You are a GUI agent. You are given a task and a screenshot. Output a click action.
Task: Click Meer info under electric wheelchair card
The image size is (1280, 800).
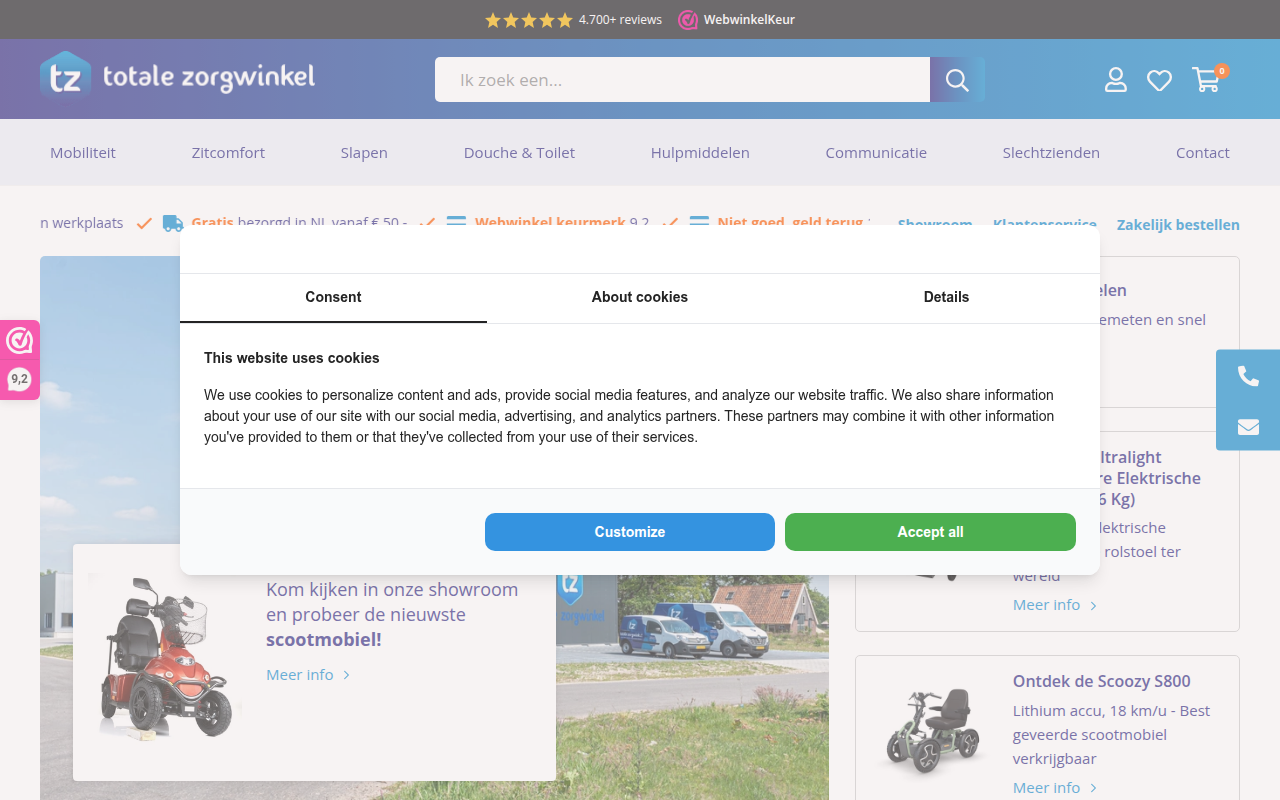1055,605
